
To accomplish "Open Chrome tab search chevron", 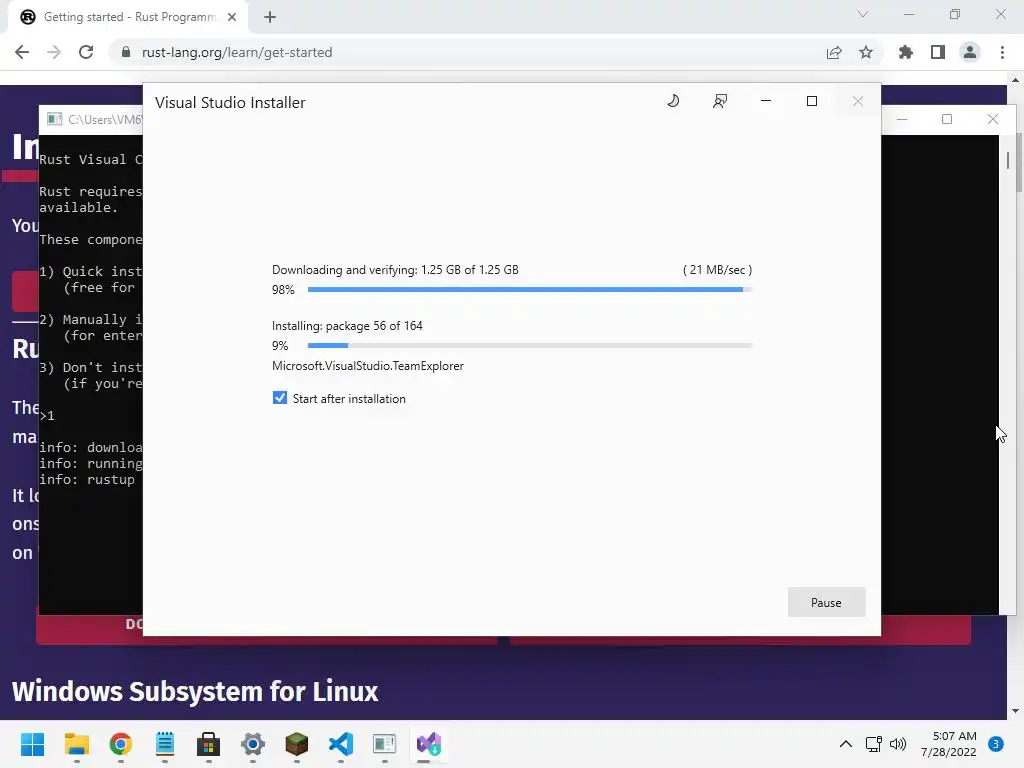I will point(863,14).
